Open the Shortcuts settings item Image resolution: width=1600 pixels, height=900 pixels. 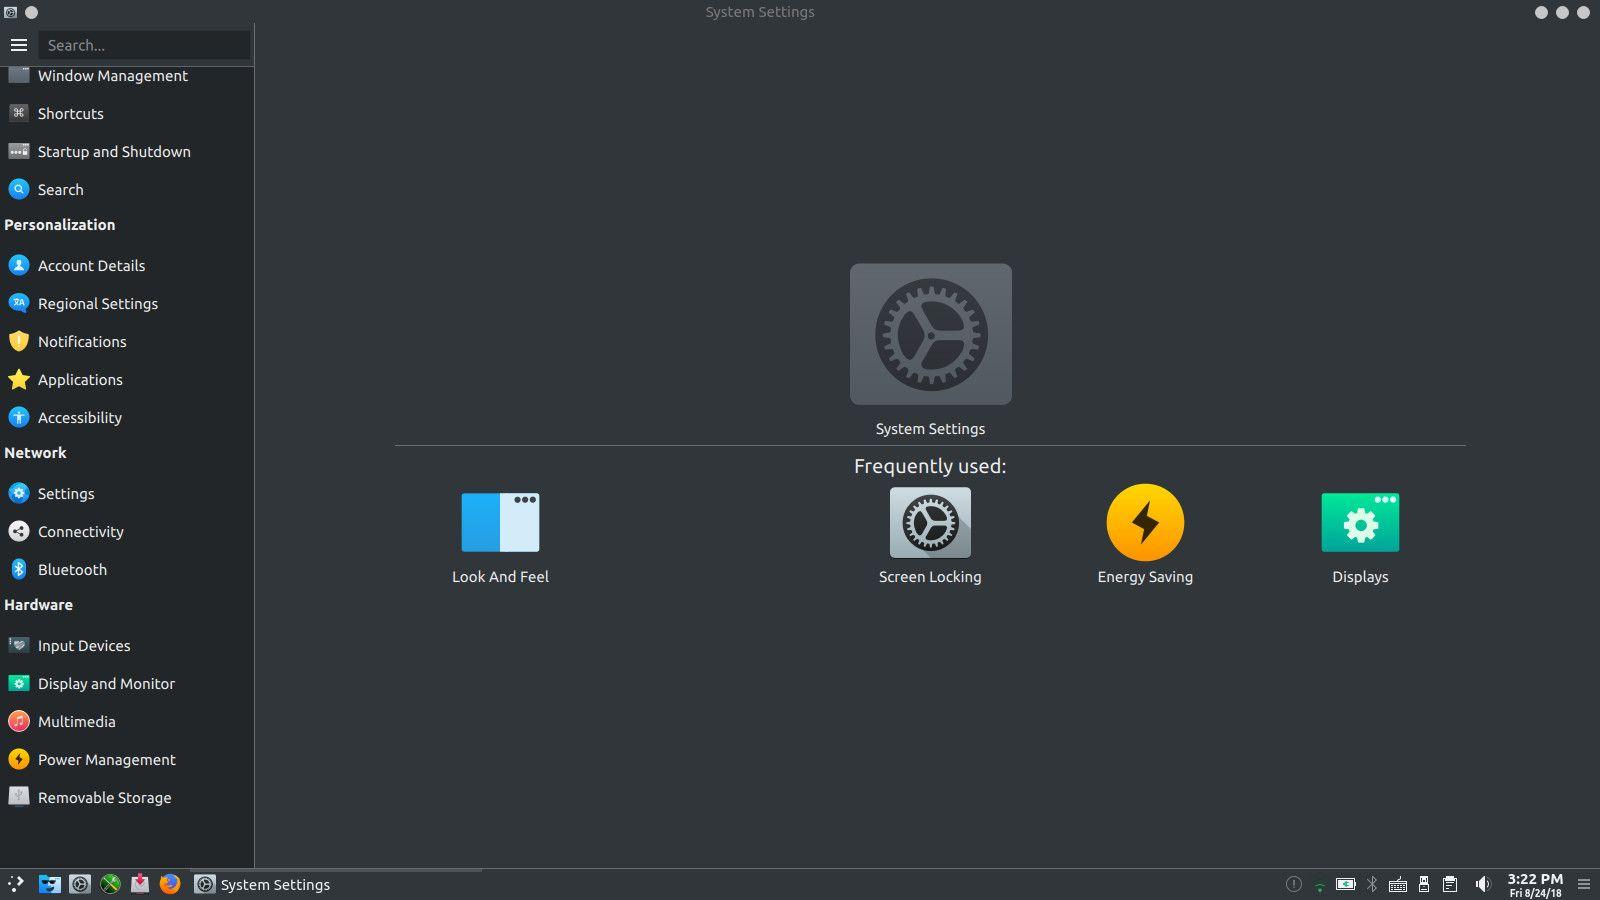(127, 114)
